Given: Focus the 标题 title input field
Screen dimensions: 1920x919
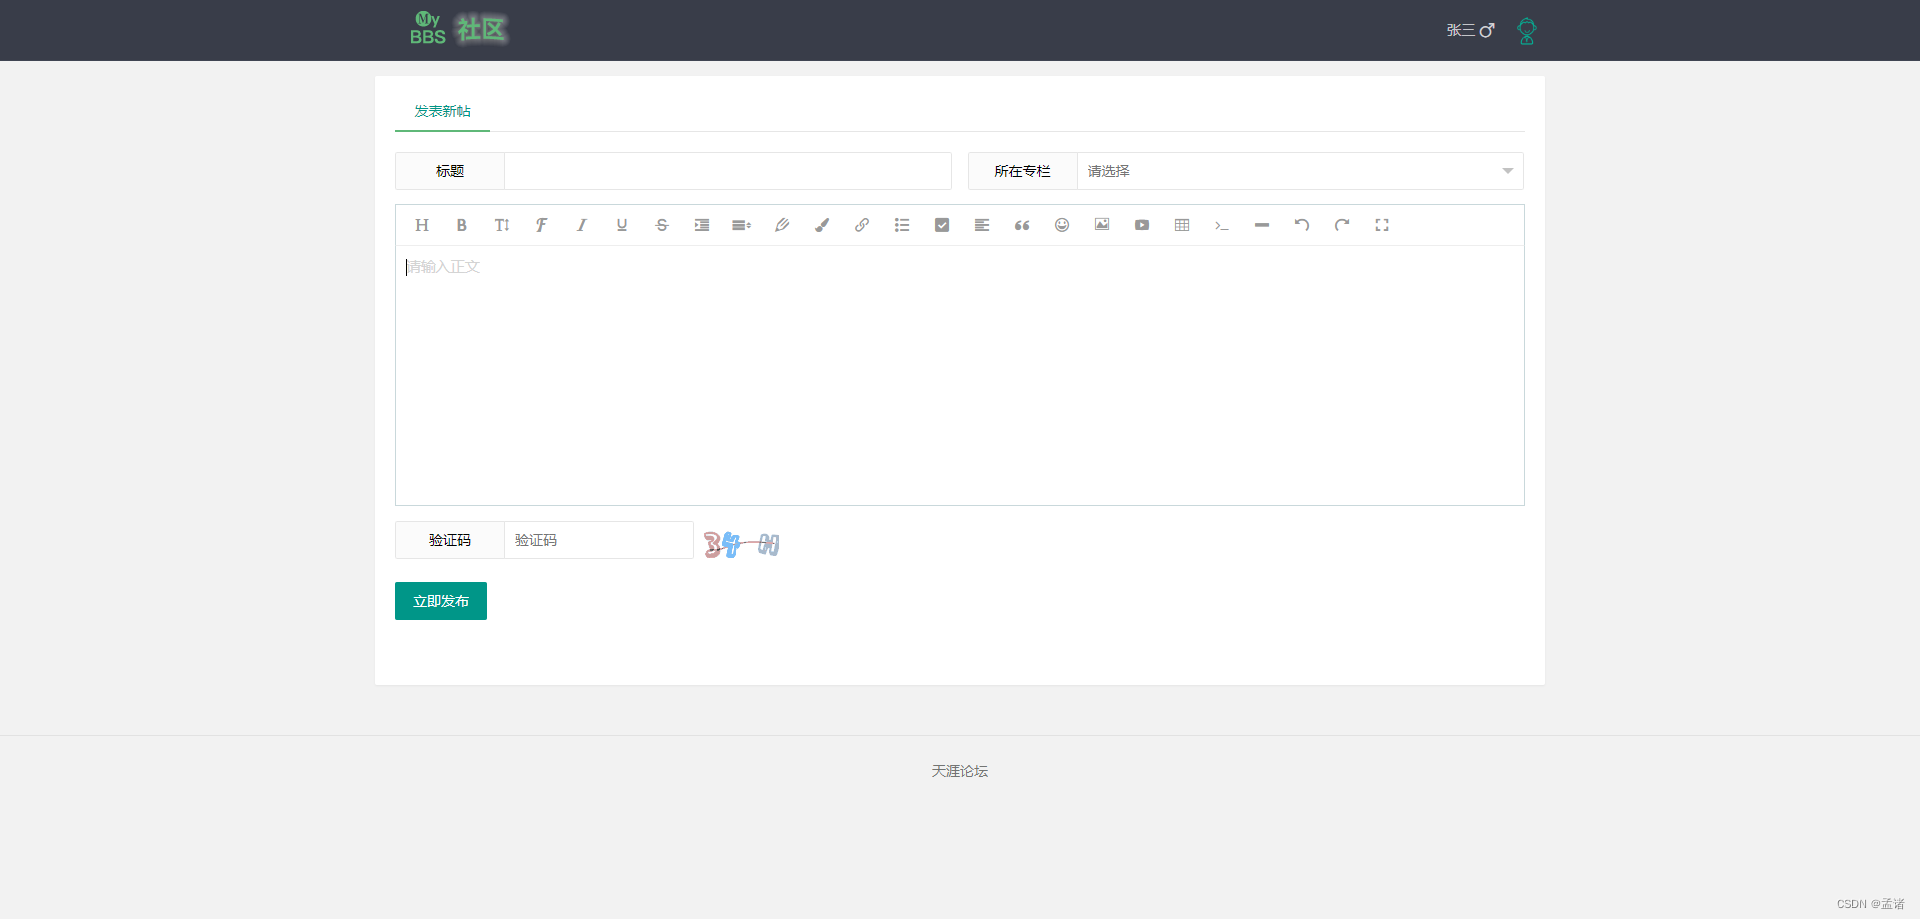Looking at the screenshot, I should 728,171.
